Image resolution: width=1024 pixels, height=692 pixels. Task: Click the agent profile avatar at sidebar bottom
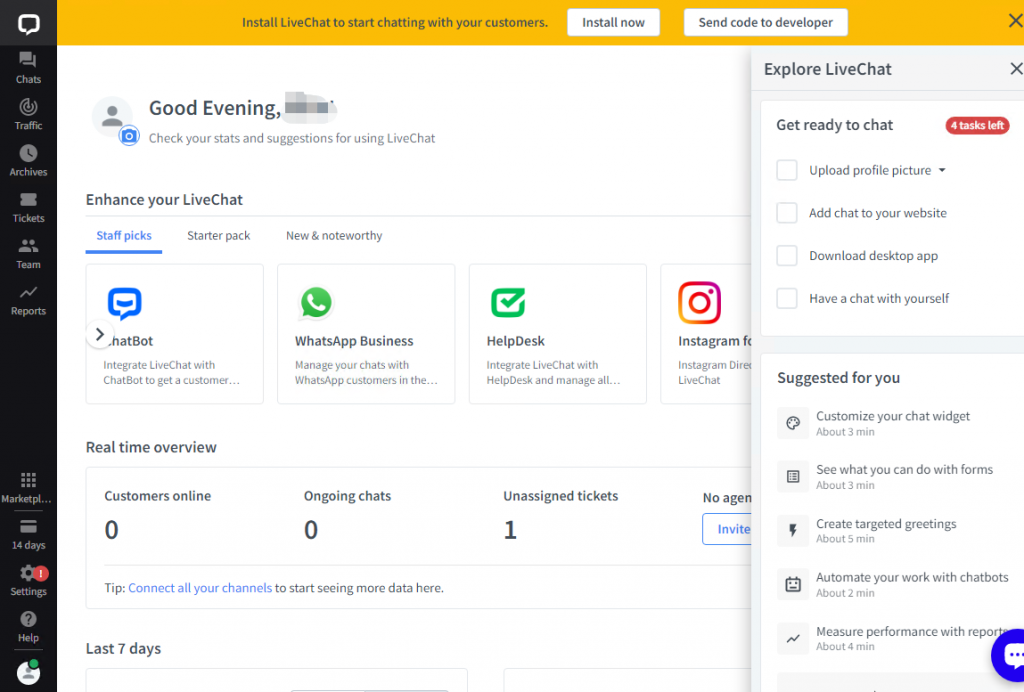click(28, 673)
